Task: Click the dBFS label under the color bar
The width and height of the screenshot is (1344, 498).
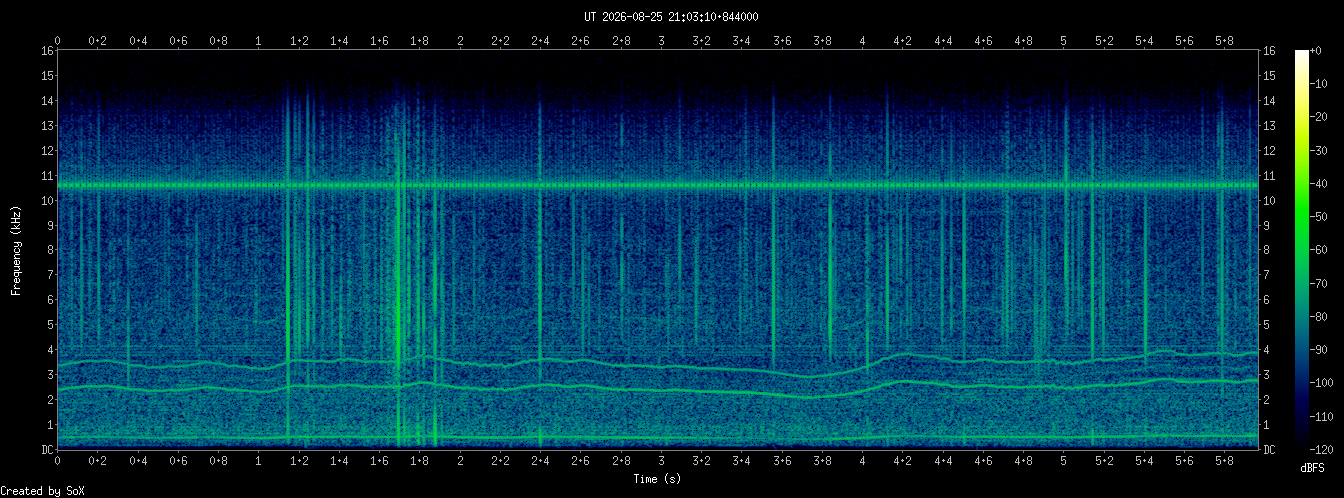Action: pyautogui.click(x=1313, y=468)
